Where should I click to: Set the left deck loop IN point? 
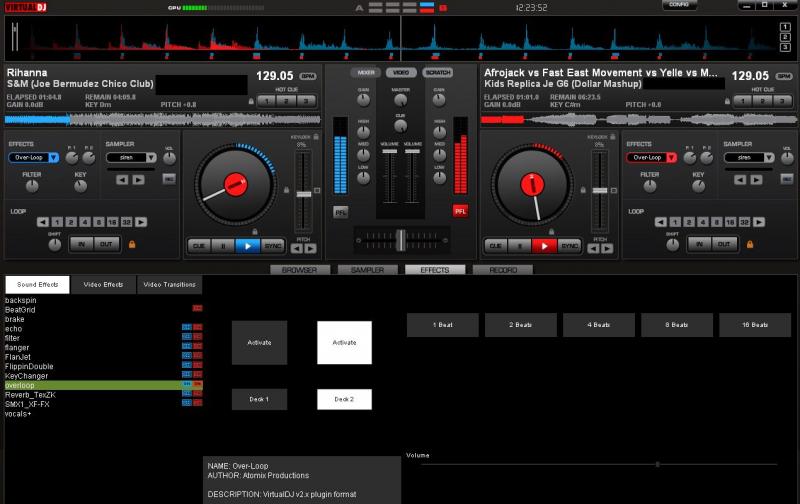[80, 244]
